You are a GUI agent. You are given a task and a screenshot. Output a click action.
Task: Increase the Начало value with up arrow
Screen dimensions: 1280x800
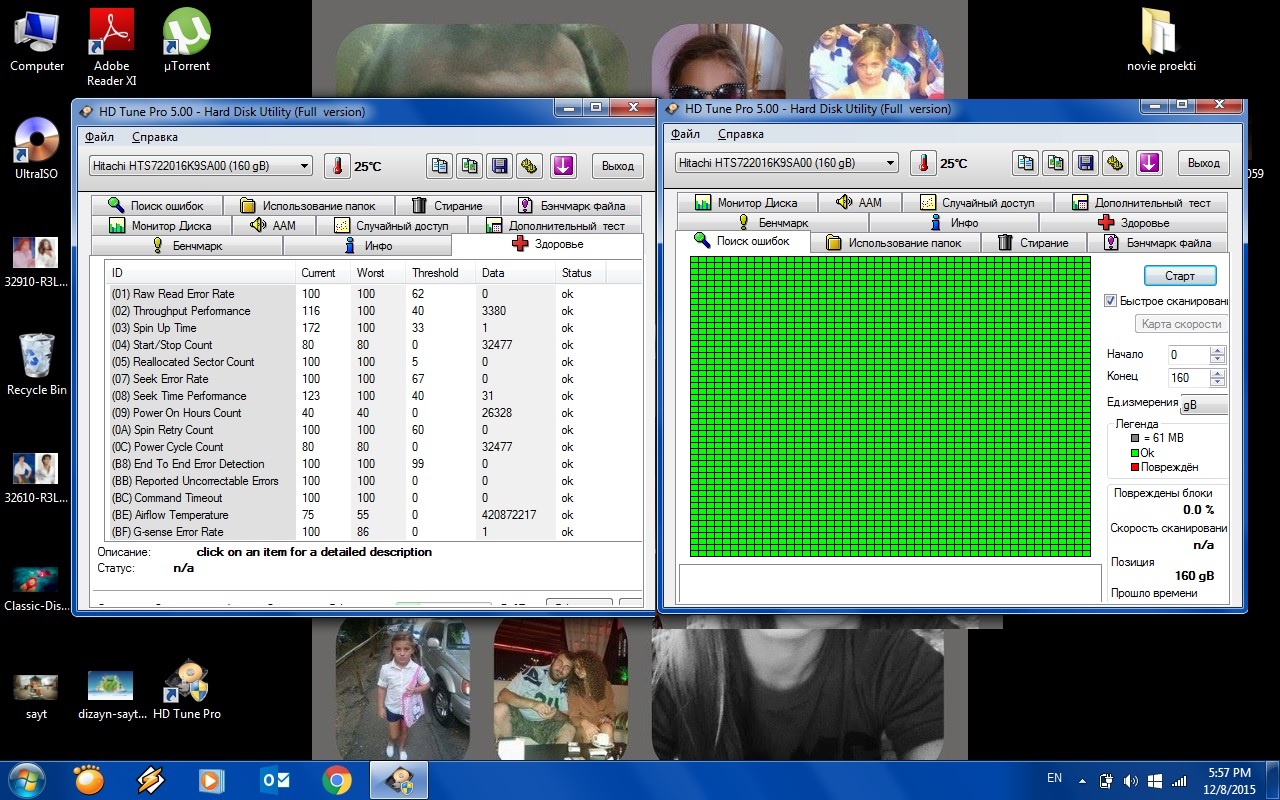[1217, 350]
